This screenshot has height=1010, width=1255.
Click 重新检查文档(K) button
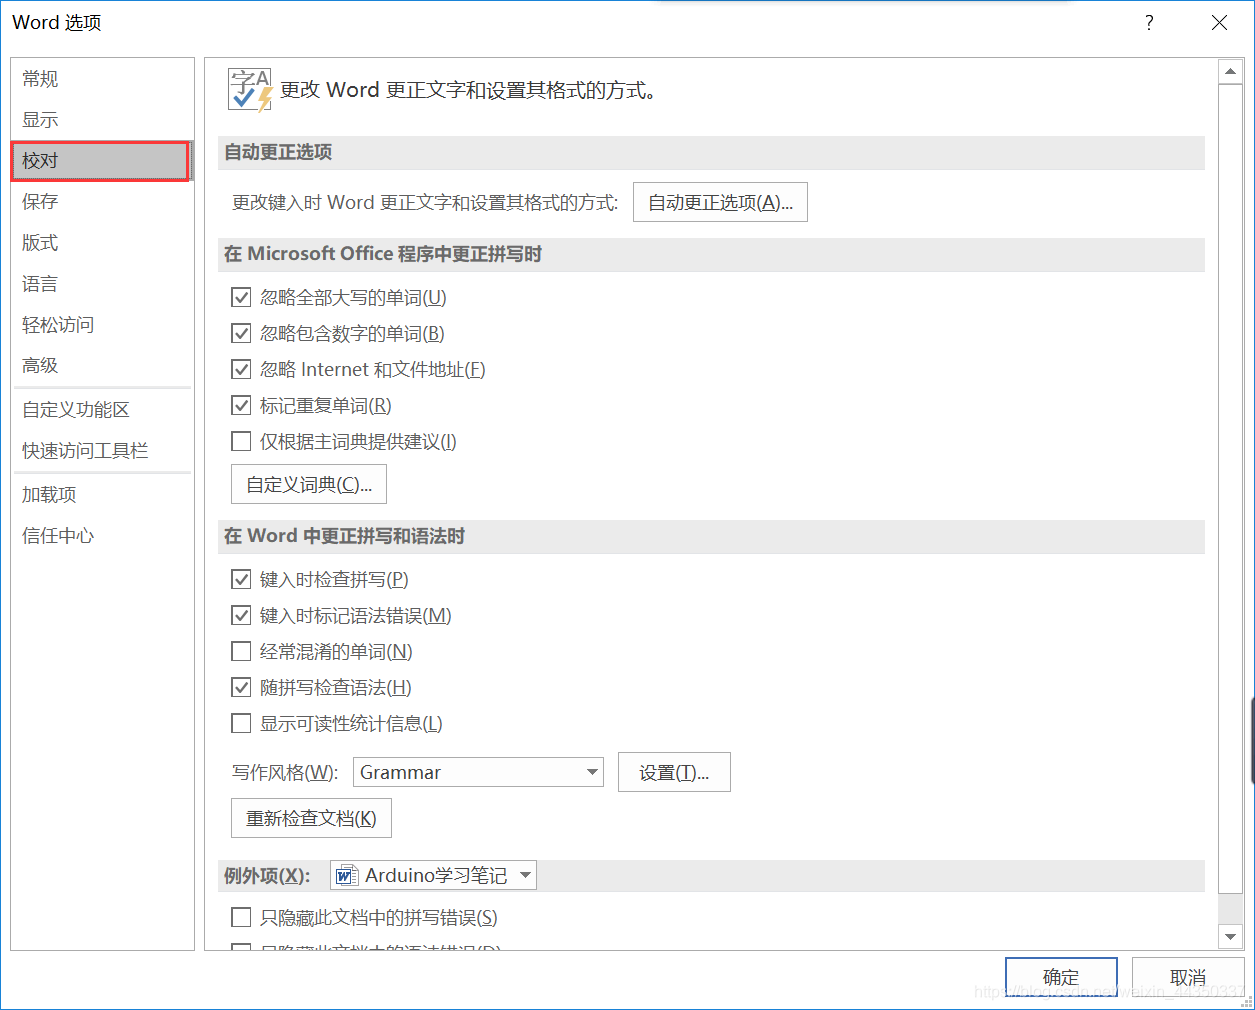tap(311, 819)
